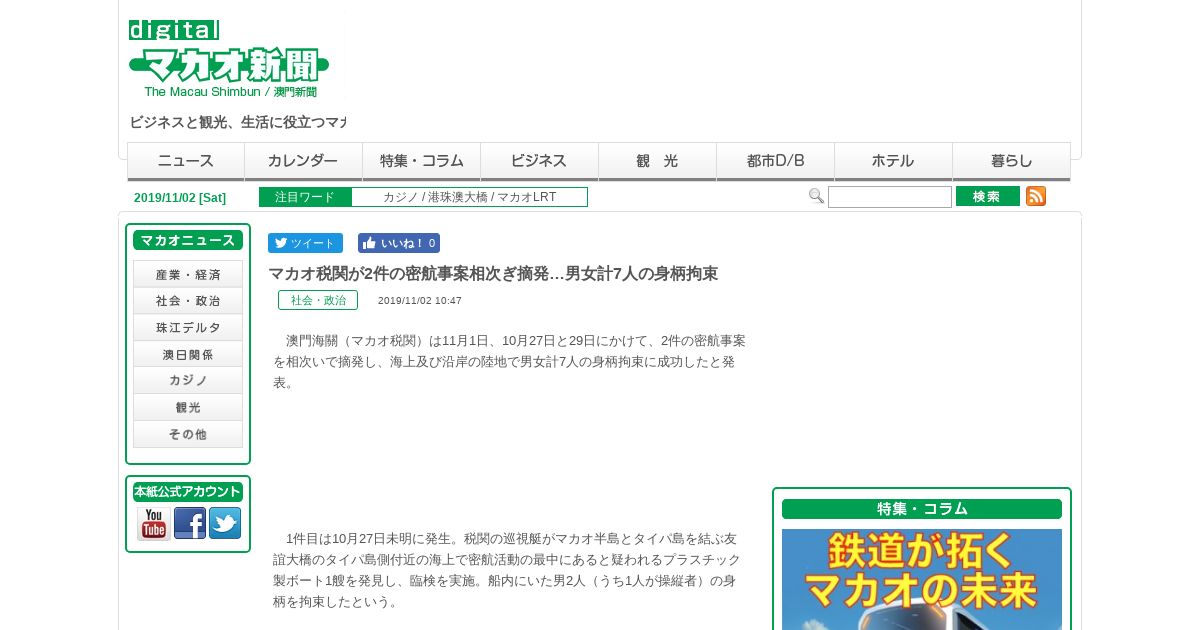Focus the search text field
This screenshot has height=630, width=1200.
tap(890, 197)
